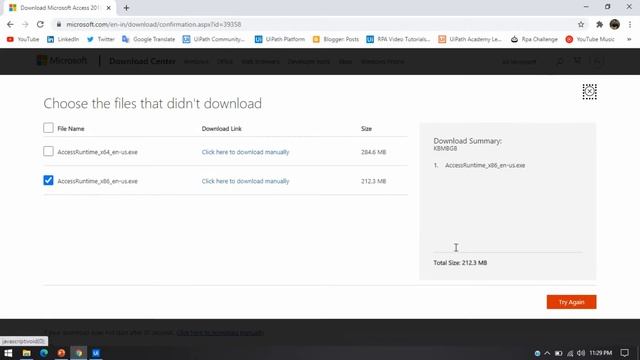Click the Download Link column header
The width and height of the screenshot is (640, 360).
(x=222, y=129)
